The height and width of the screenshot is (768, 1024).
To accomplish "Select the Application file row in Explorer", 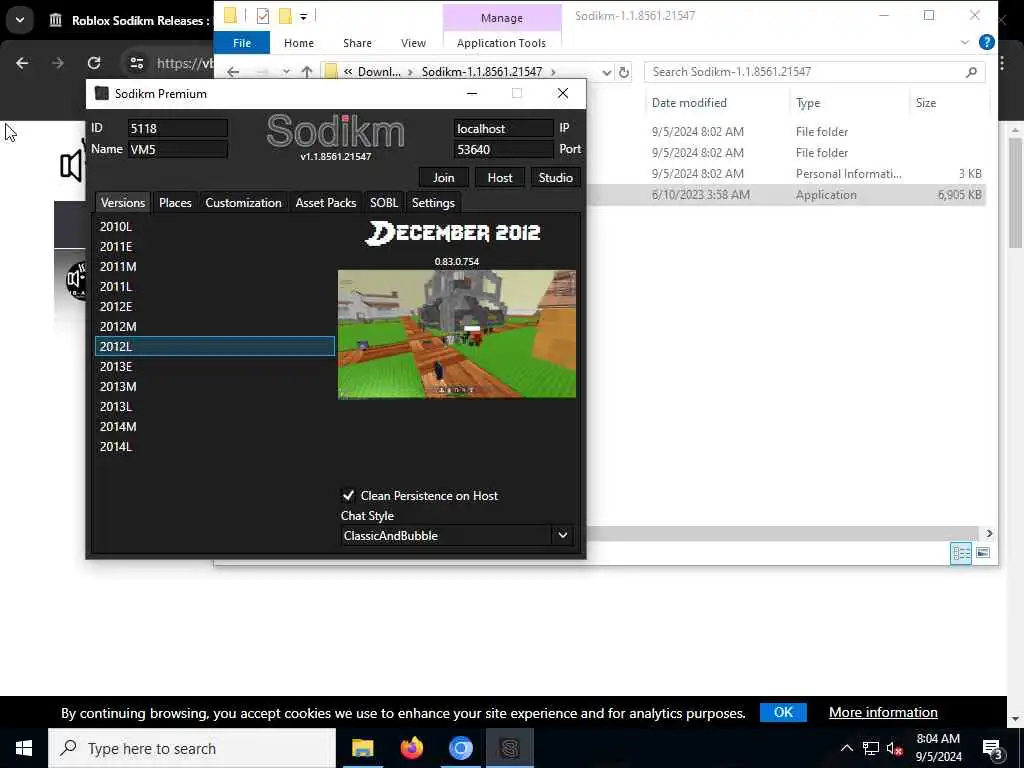I will [786, 195].
